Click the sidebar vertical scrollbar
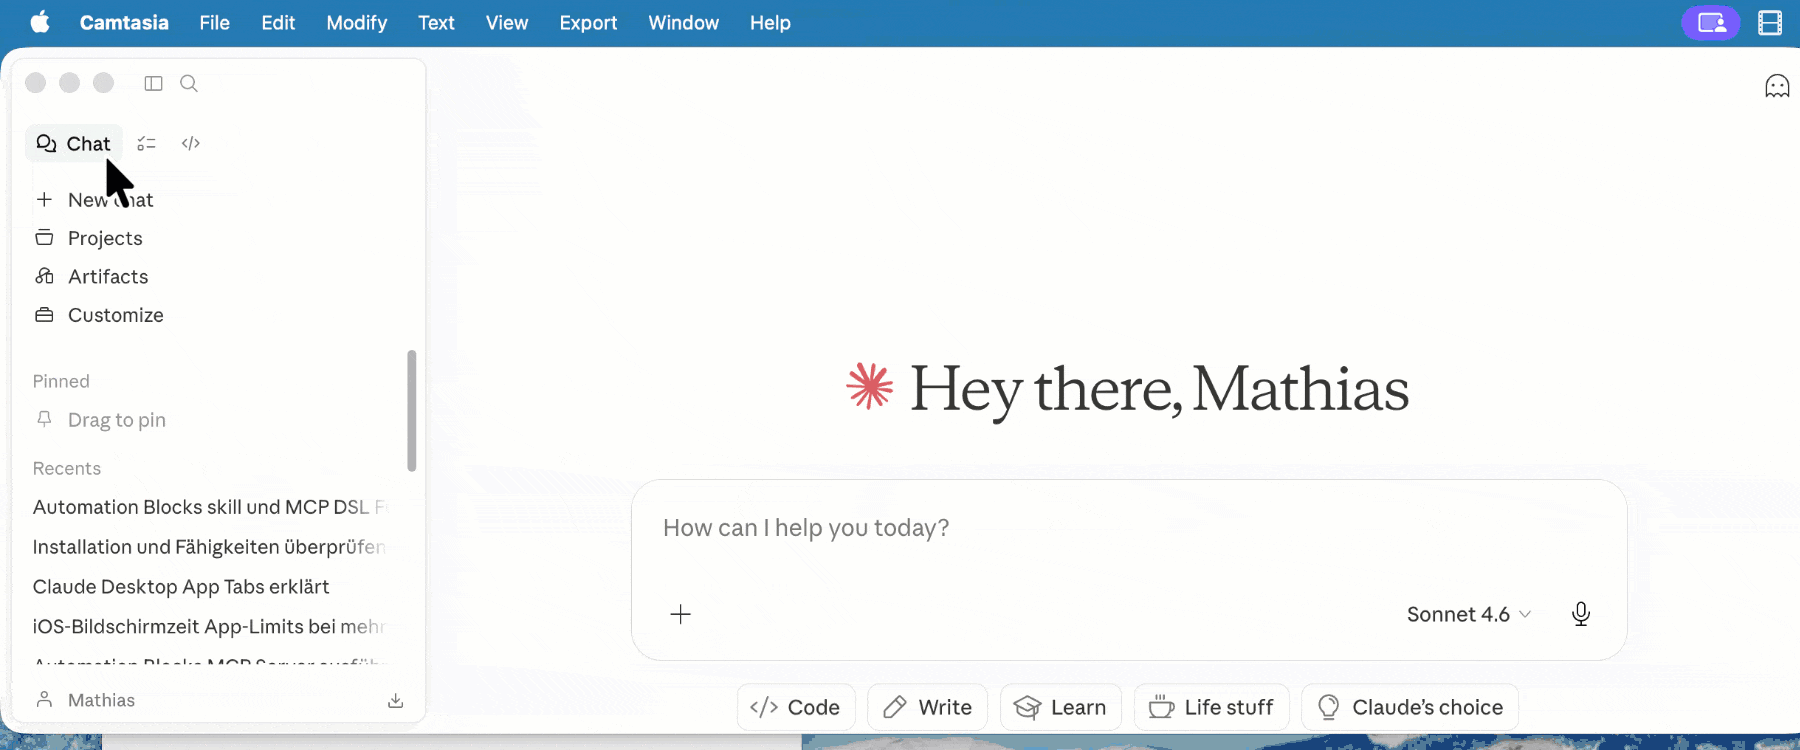The image size is (1800, 750). click(412, 410)
